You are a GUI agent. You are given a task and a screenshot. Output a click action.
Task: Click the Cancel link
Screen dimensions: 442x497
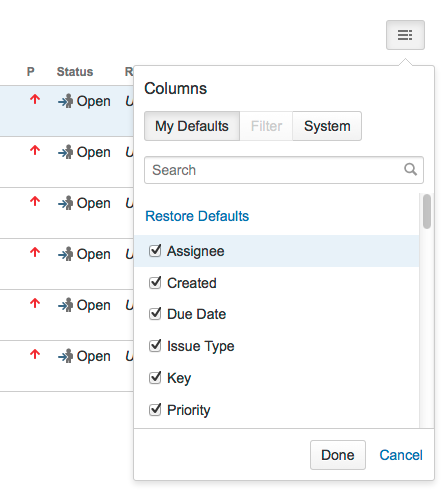point(401,455)
